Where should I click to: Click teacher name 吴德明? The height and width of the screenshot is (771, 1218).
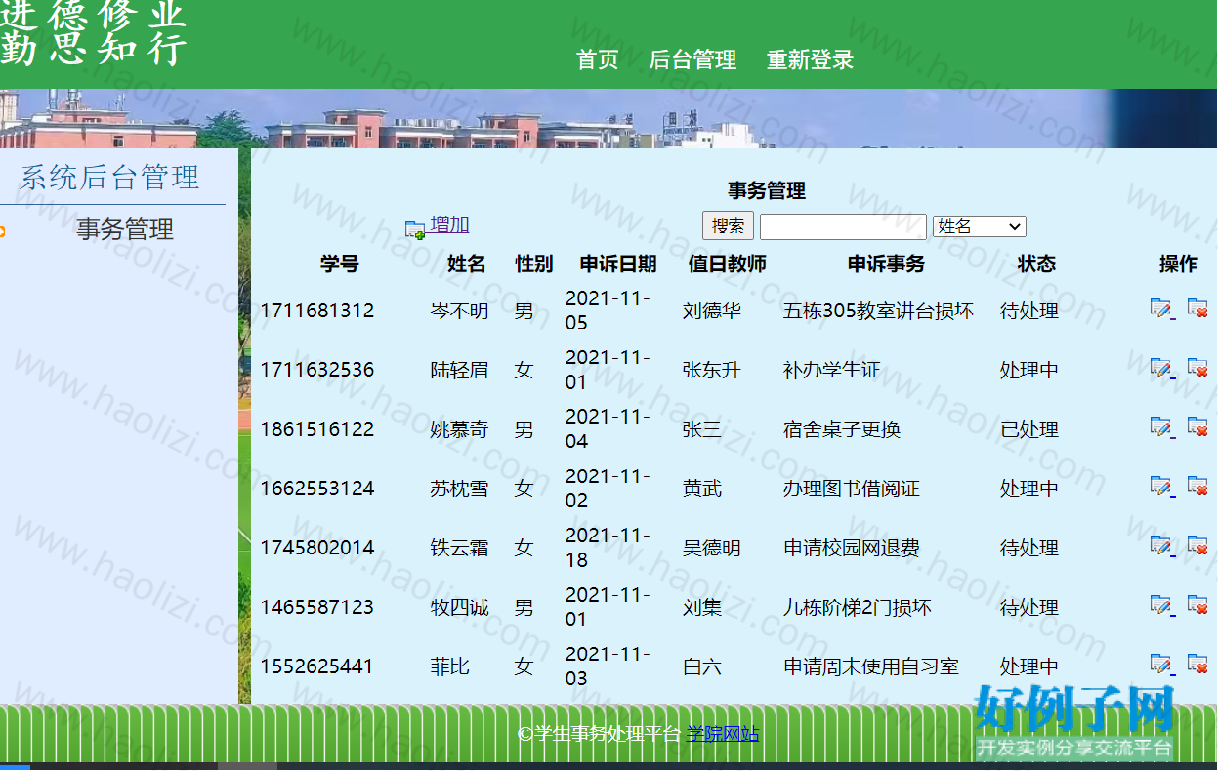[712, 548]
